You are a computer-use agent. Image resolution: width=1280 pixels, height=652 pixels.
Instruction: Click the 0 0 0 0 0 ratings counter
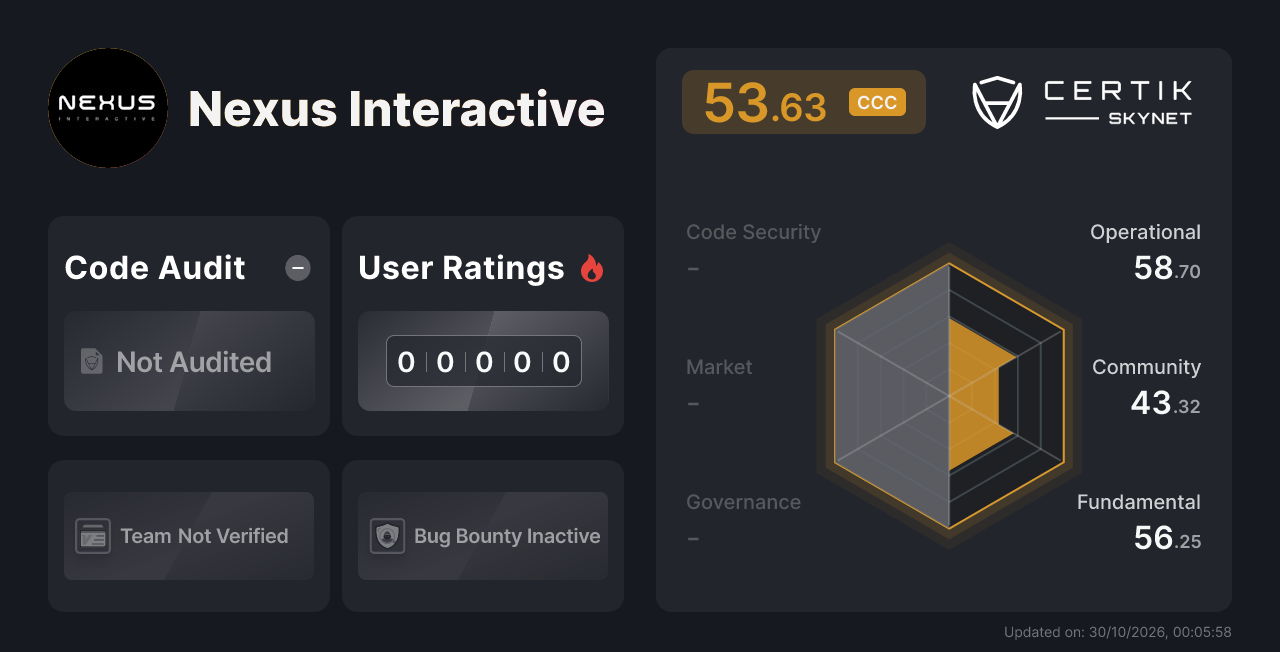coord(484,361)
